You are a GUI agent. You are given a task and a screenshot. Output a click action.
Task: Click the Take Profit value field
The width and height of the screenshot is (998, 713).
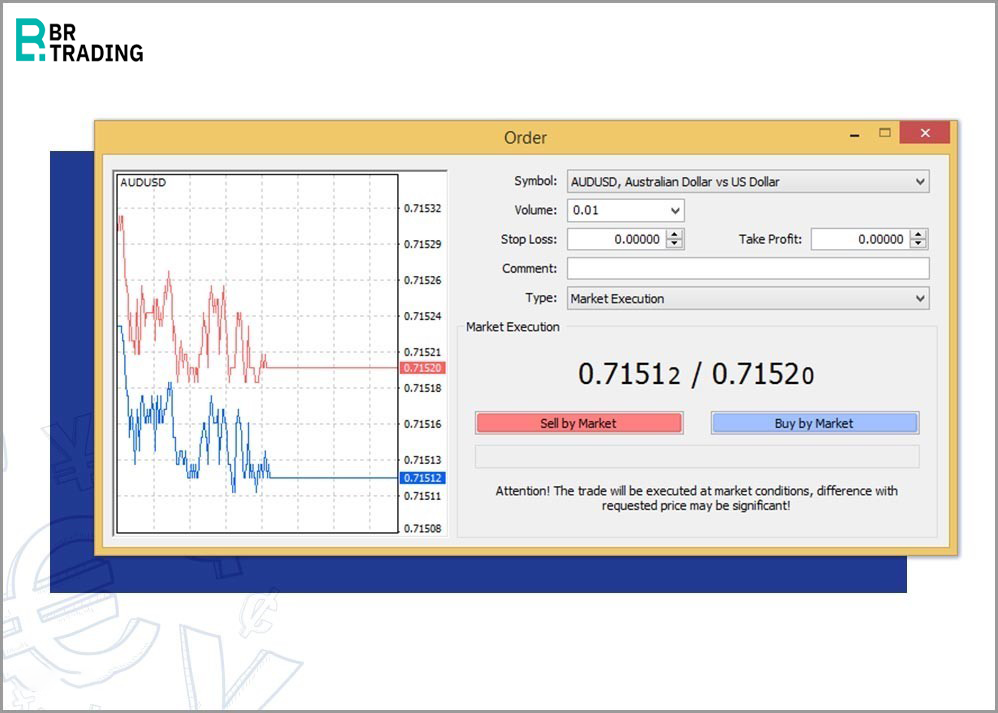point(860,240)
